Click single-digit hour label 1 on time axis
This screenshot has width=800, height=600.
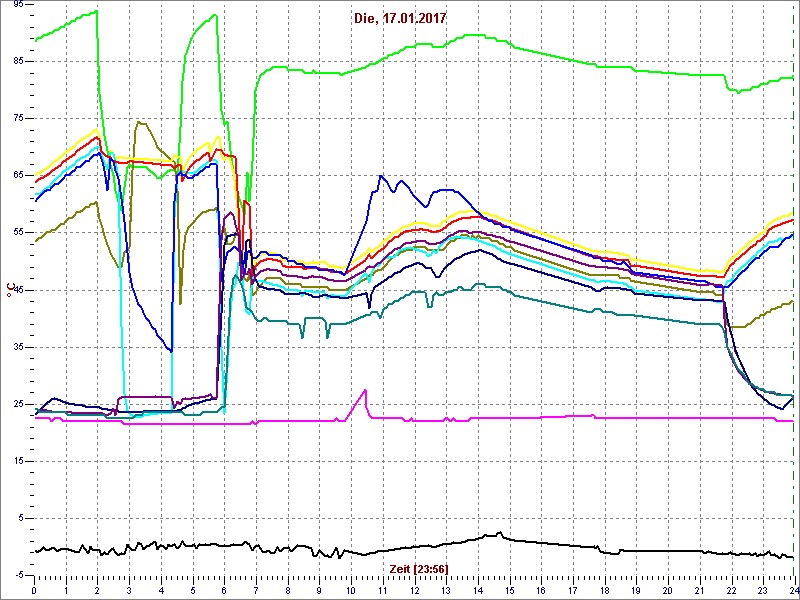tap(66, 591)
